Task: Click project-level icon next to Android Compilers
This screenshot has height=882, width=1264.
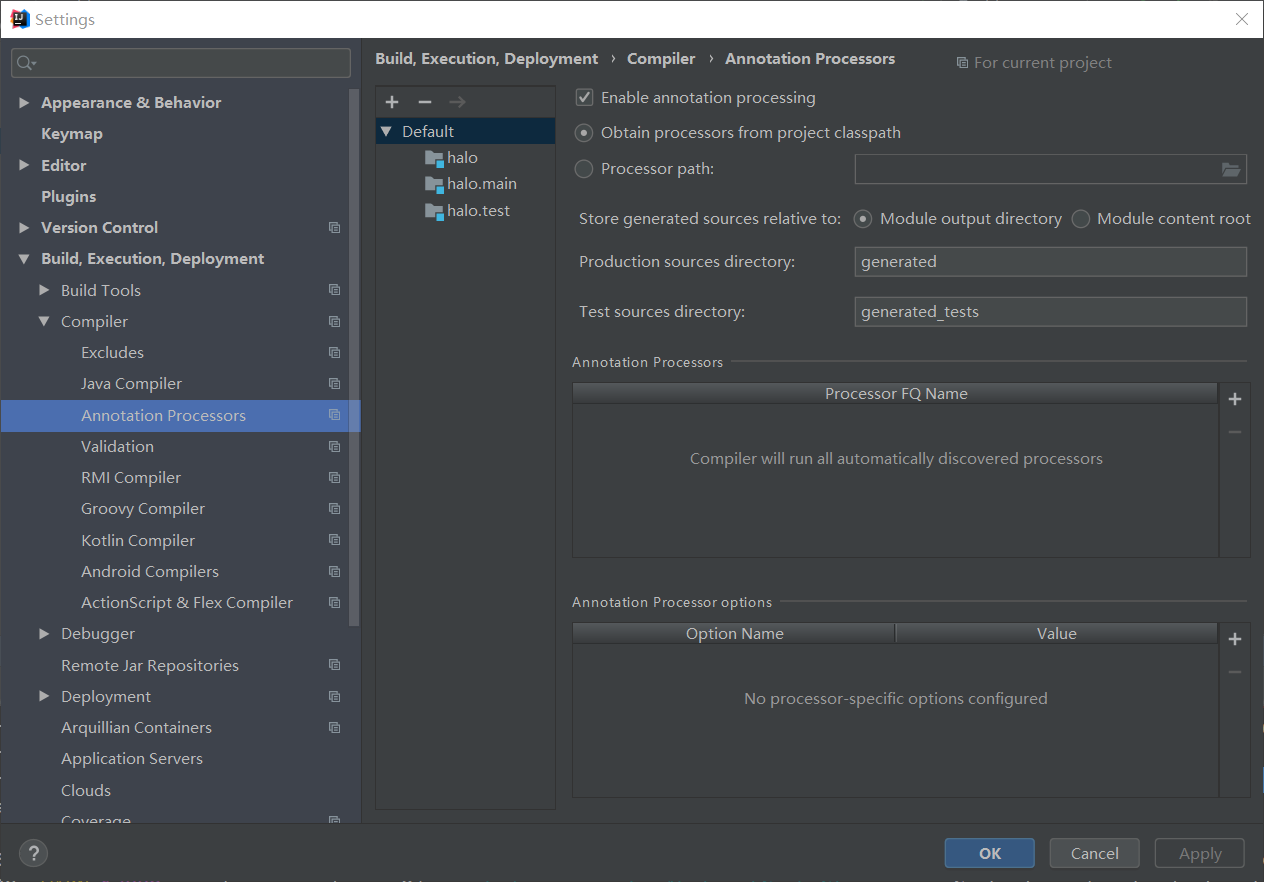Action: [334, 572]
